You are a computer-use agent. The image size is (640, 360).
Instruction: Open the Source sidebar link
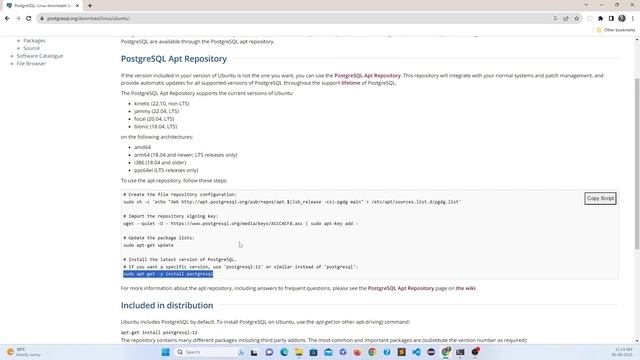point(31,48)
